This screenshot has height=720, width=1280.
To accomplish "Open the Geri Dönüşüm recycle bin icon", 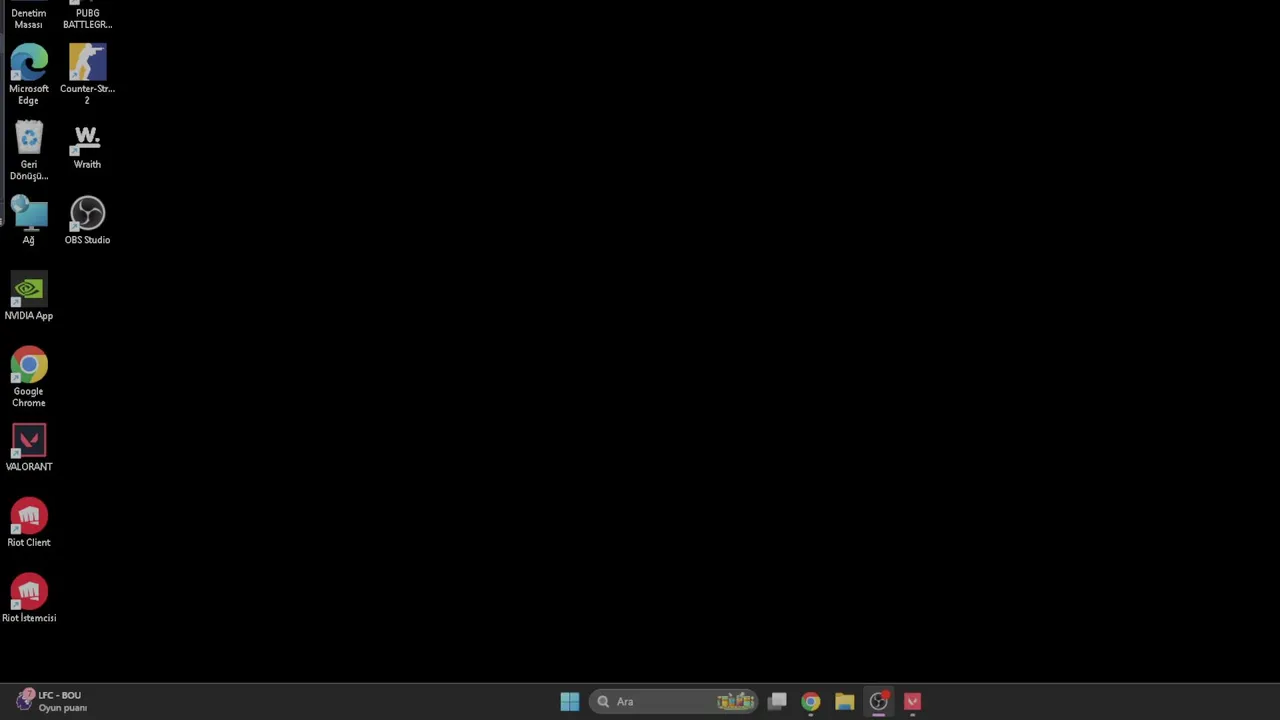I will (x=29, y=151).
